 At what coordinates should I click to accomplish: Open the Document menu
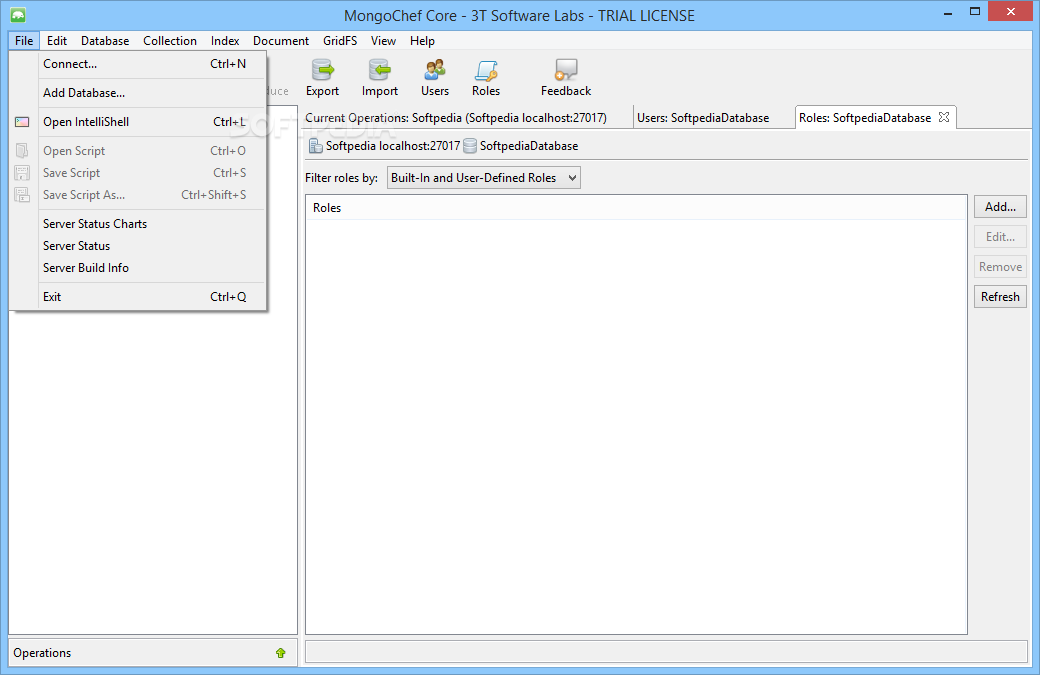pyautogui.click(x=281, y=40)
